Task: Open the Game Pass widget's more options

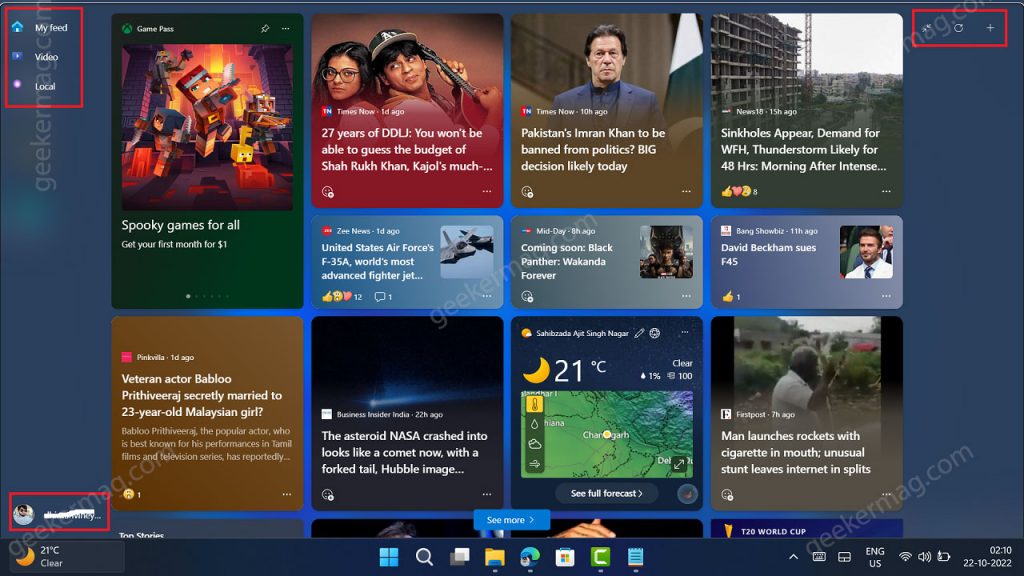Action: (285, 29)
